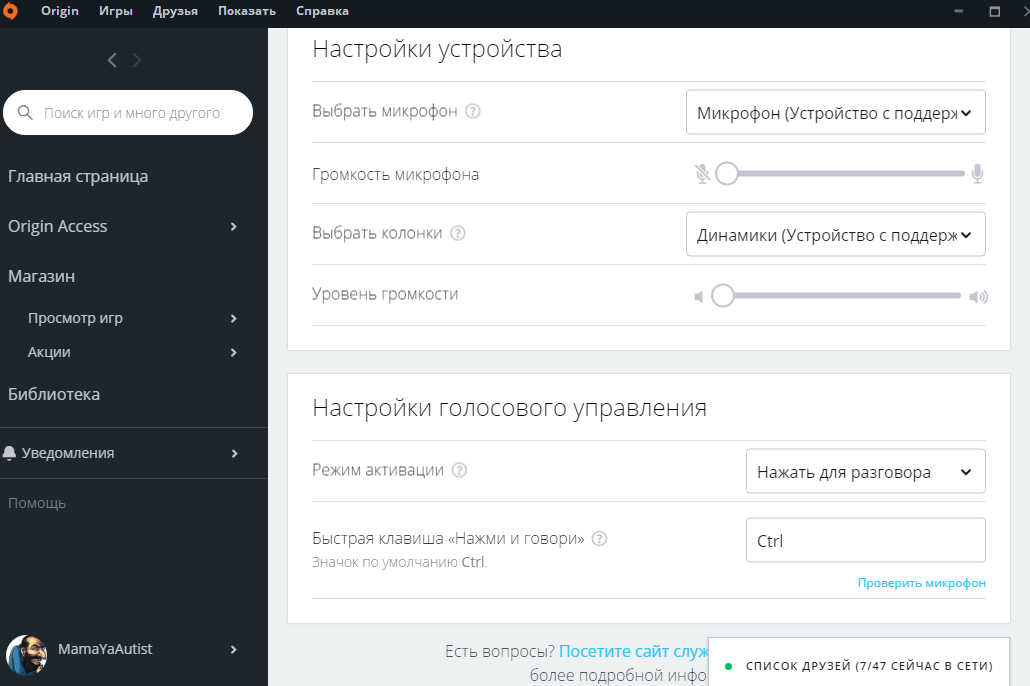Click the push-to-talk hotkey field
The width and height of the screenshot is (1030, 686).
(x=865, y=541)
